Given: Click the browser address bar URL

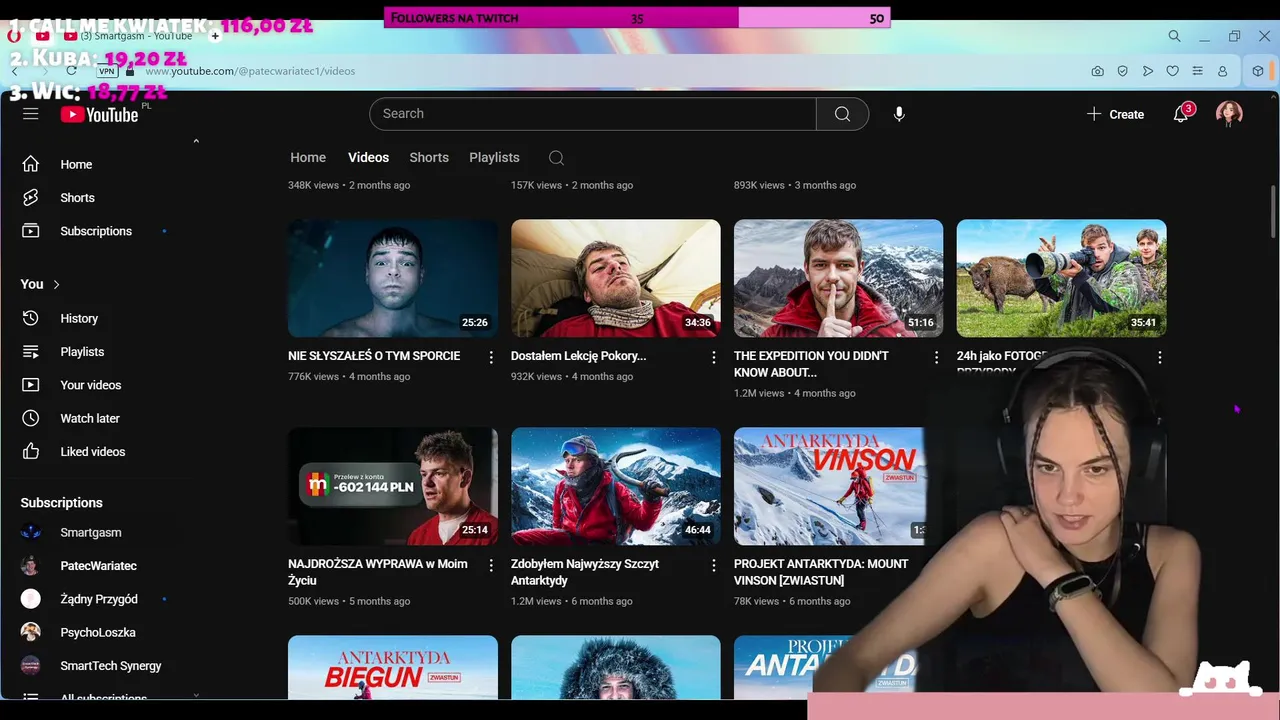Looking at the screenshot, I should click(x=250, y=71).
